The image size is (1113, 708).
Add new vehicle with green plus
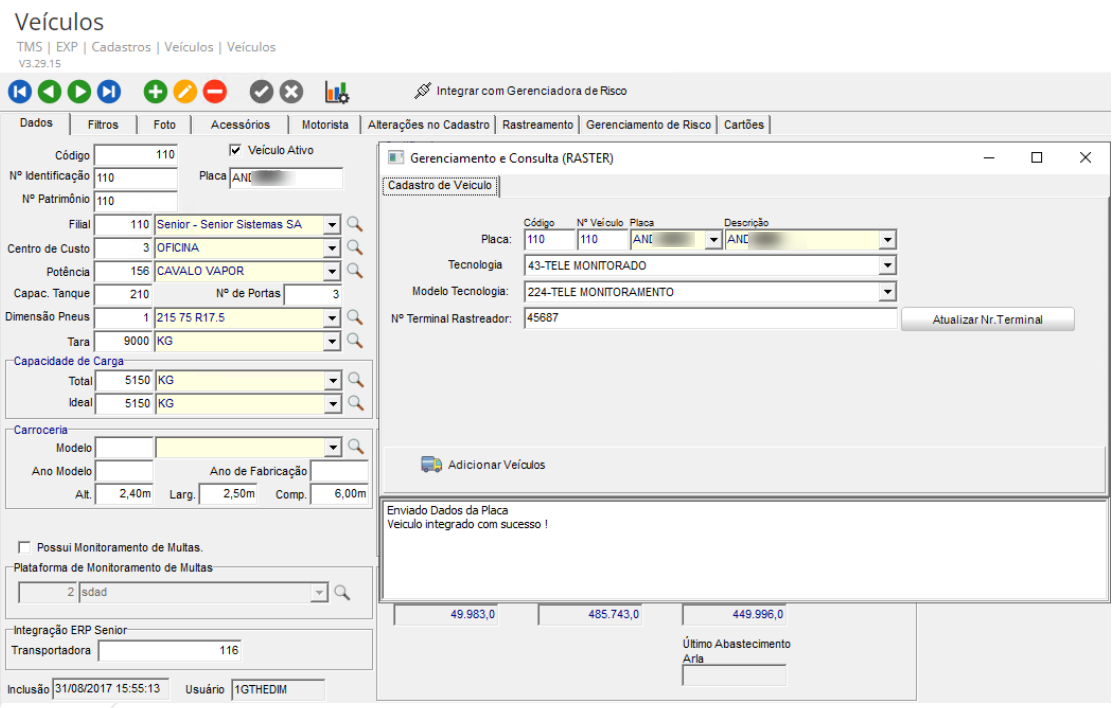click(x=155, y=92)
